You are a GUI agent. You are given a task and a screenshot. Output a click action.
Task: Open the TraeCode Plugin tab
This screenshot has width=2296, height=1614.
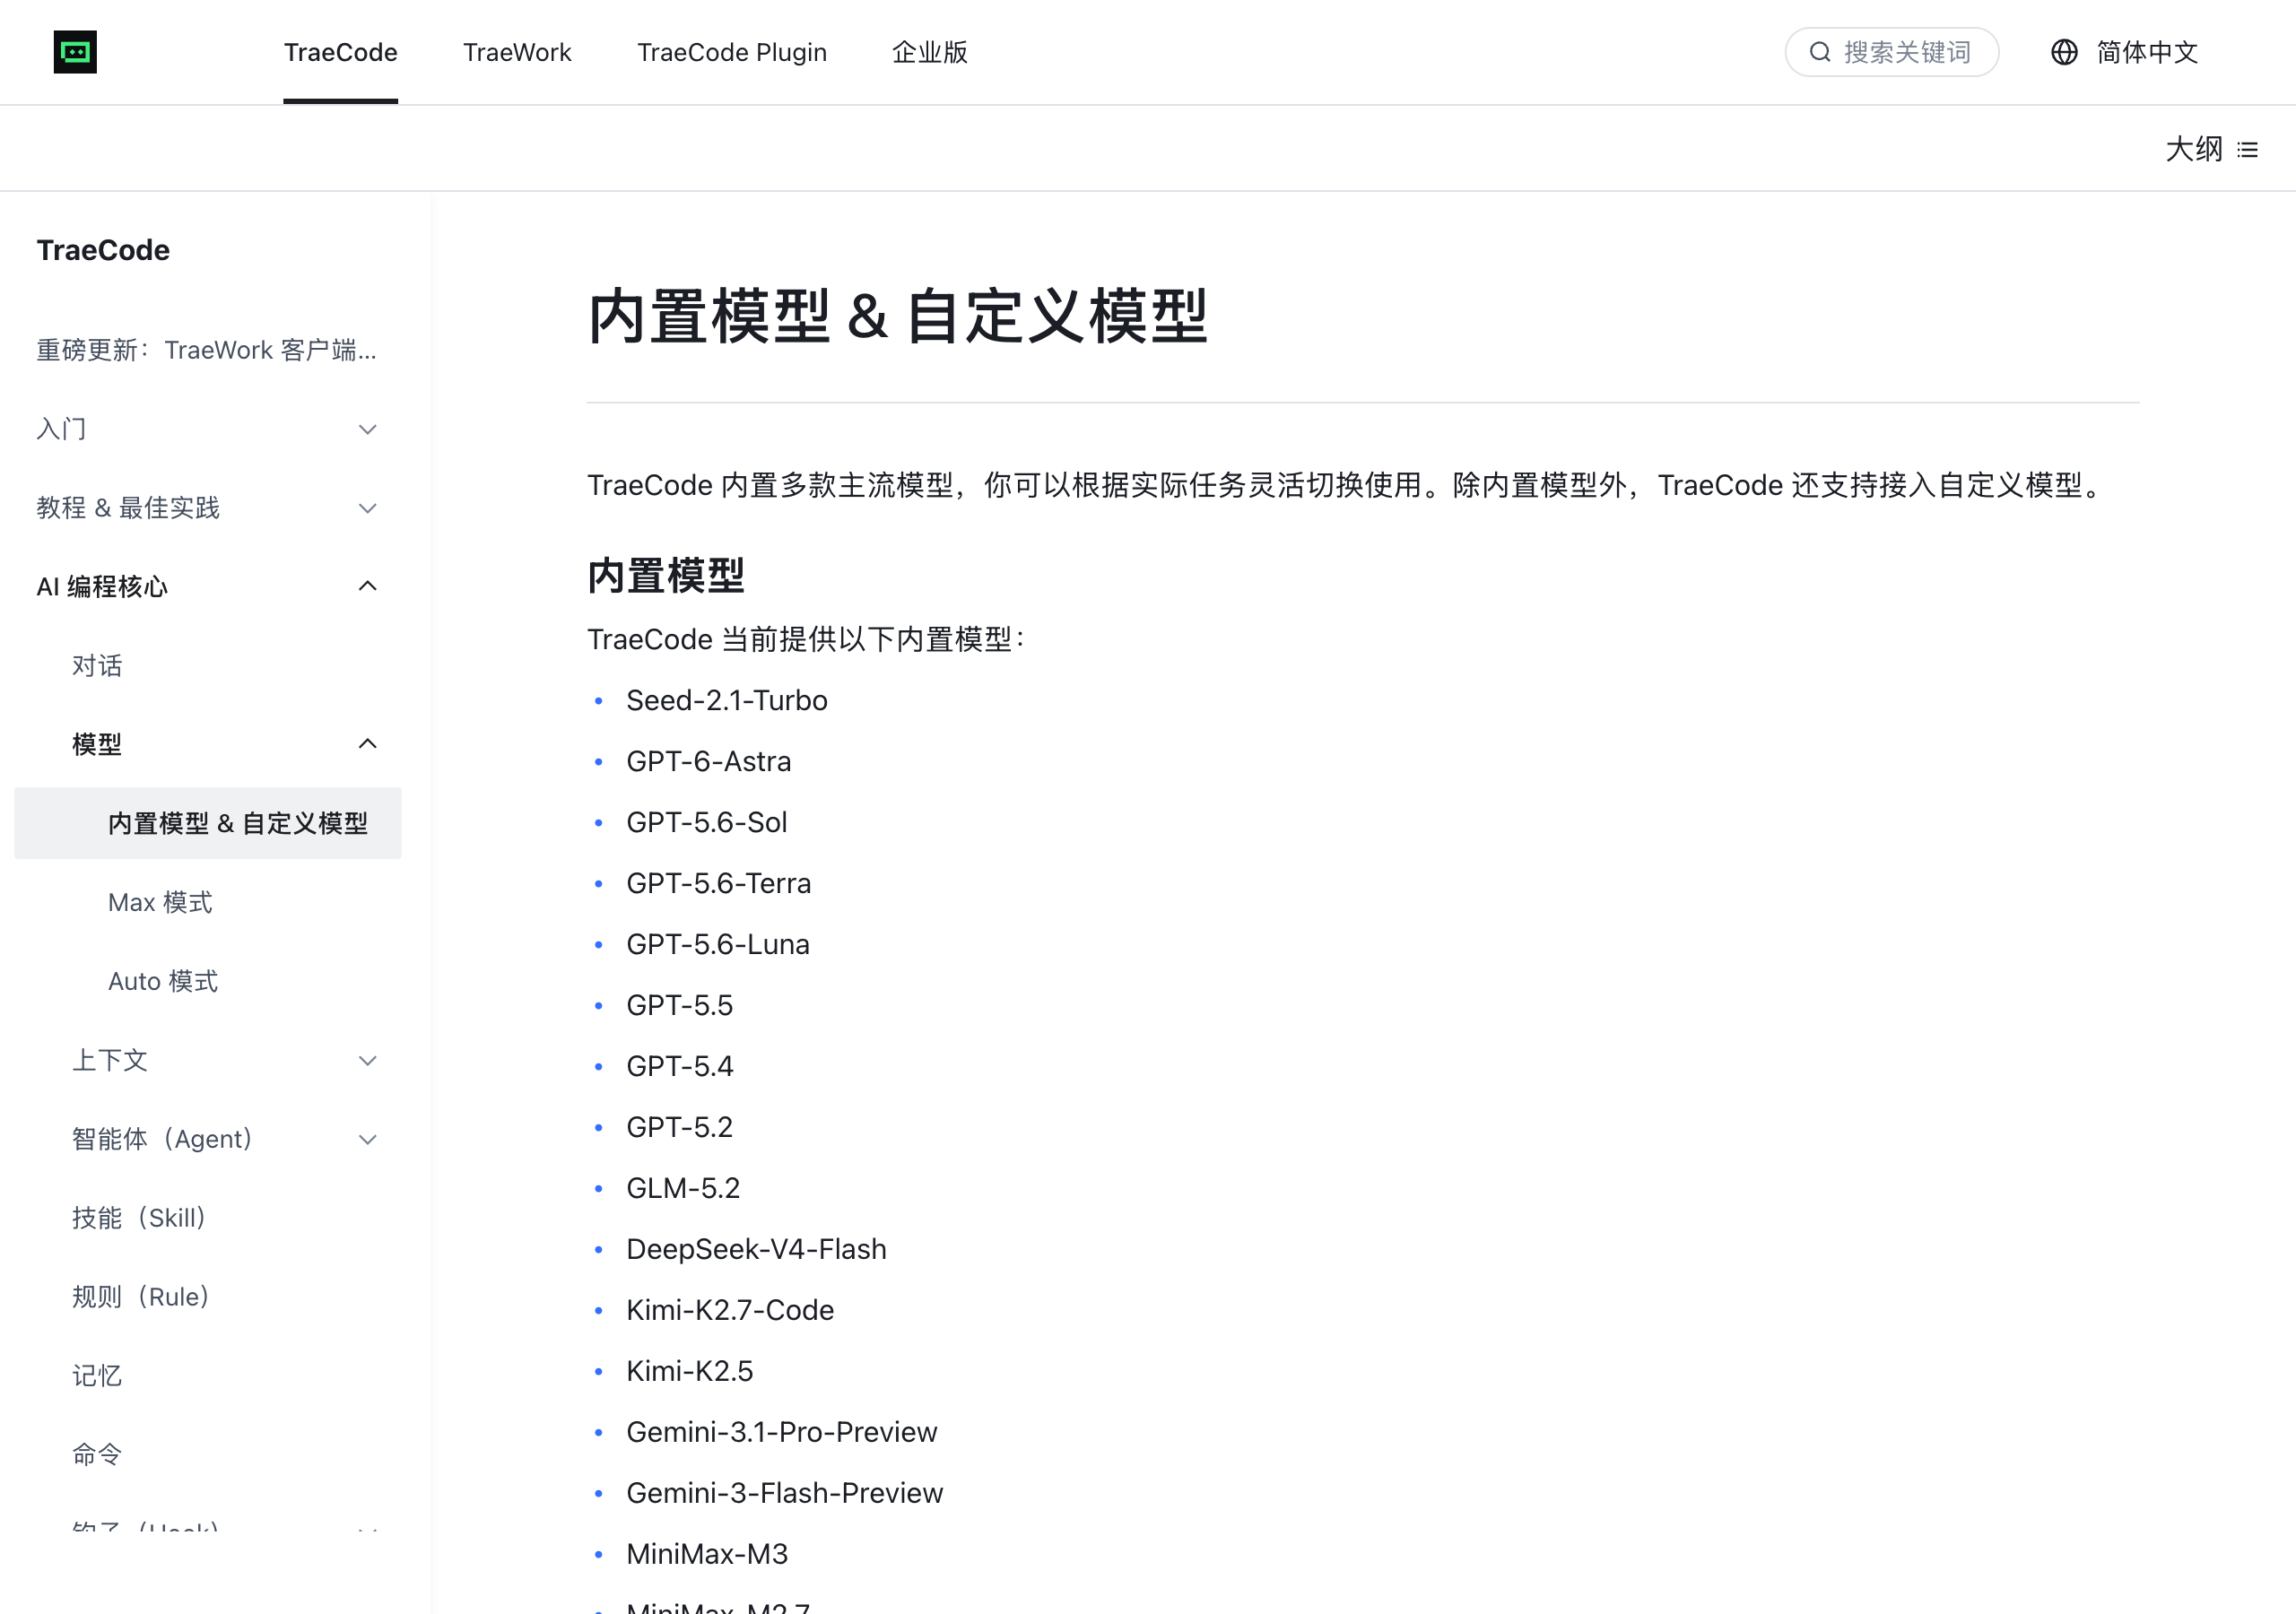(x=732, y=52)
